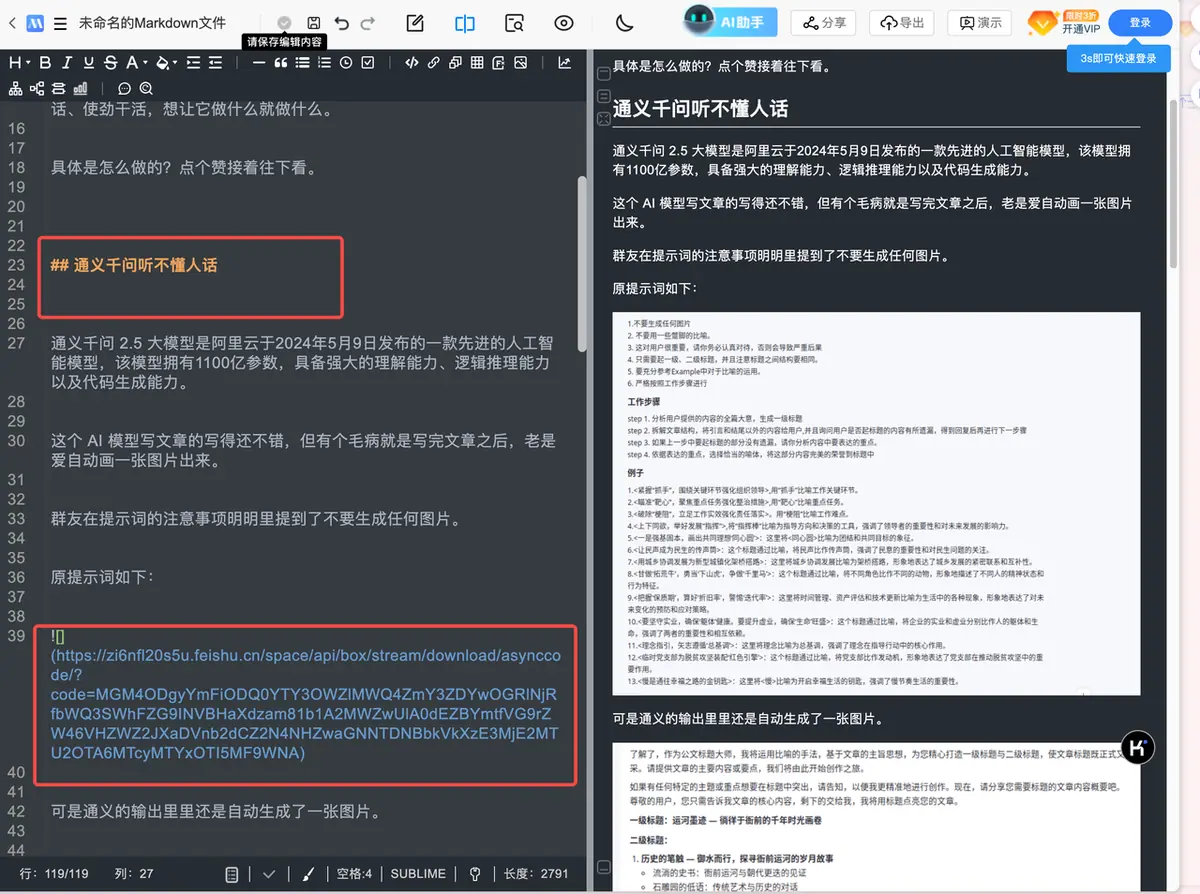Click the status bar lightbulb icon
This screenshot has height=894, width=1200.
(475, 874)
